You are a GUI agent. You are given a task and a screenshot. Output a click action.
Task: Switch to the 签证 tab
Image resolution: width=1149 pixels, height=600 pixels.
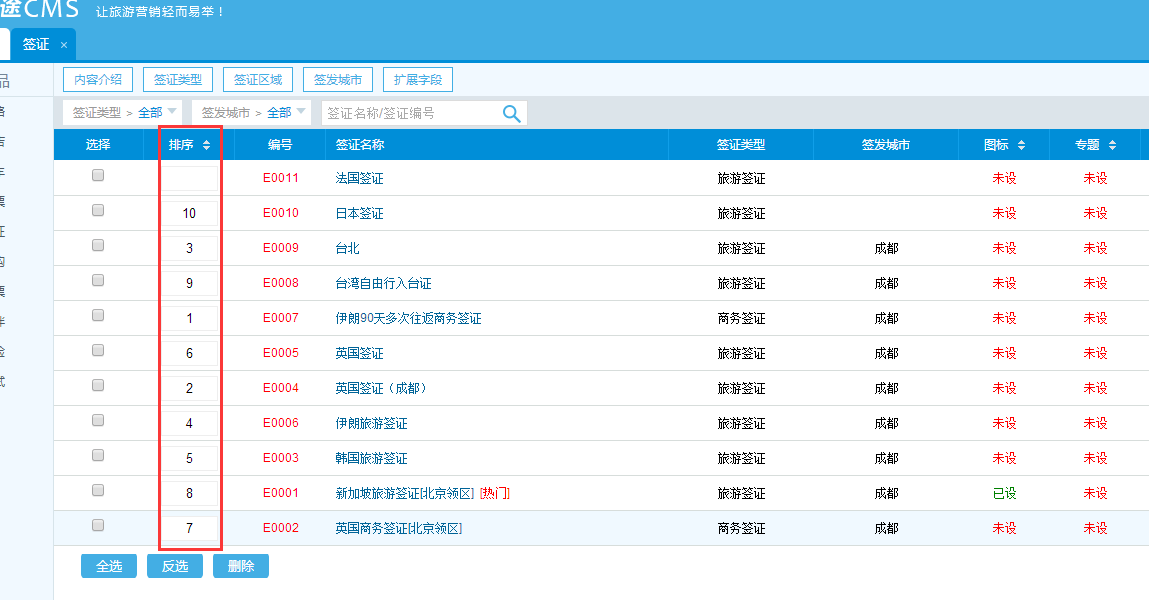point(36,45)
